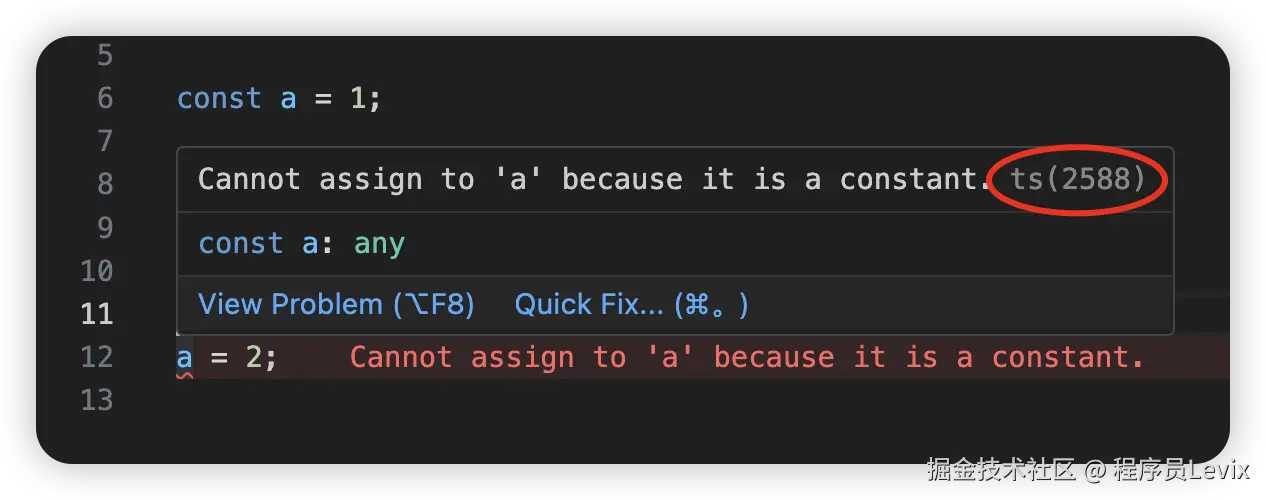Select line number 10 in the gutter
The image size is (1266, 500).
[x=96, y=271]
